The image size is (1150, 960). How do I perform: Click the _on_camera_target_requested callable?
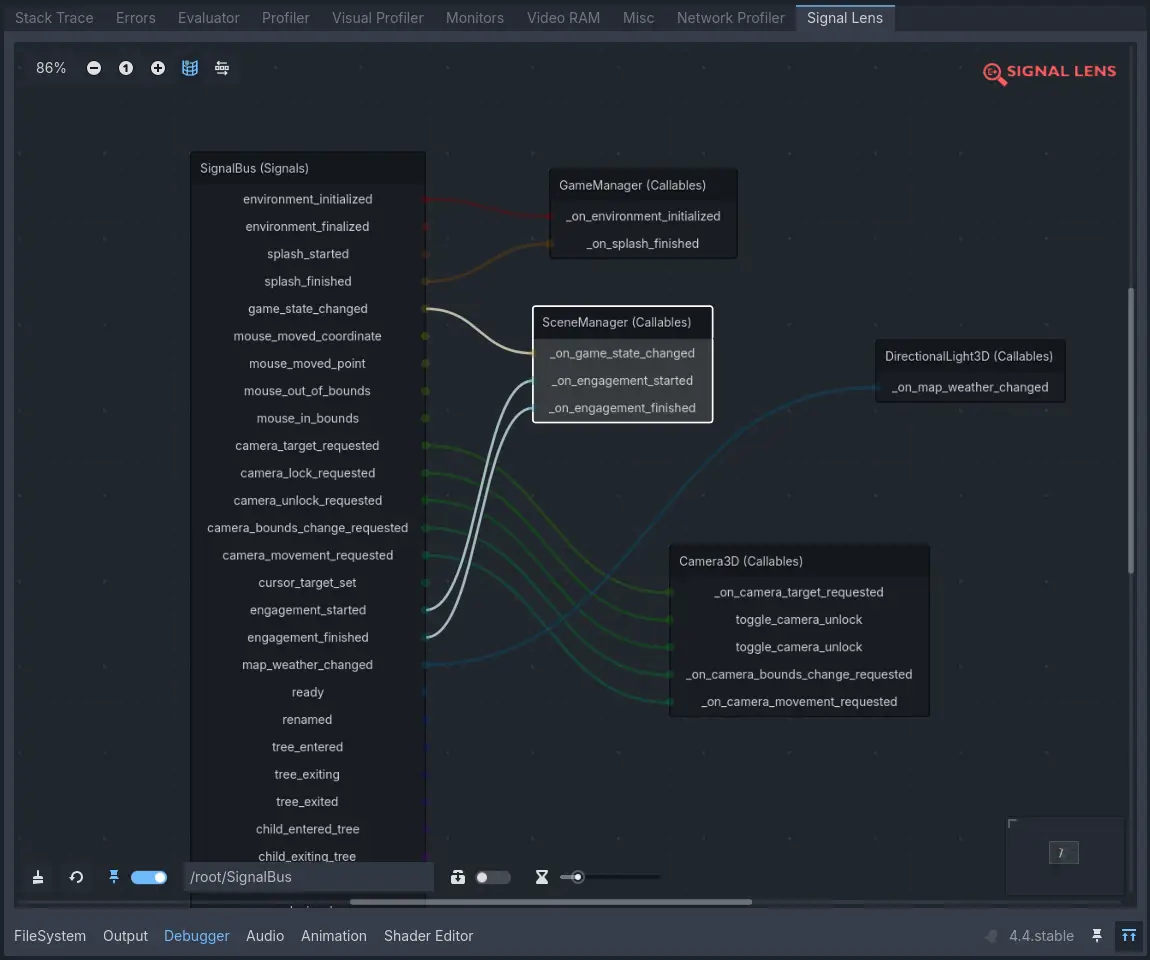(x=799, y=593)
